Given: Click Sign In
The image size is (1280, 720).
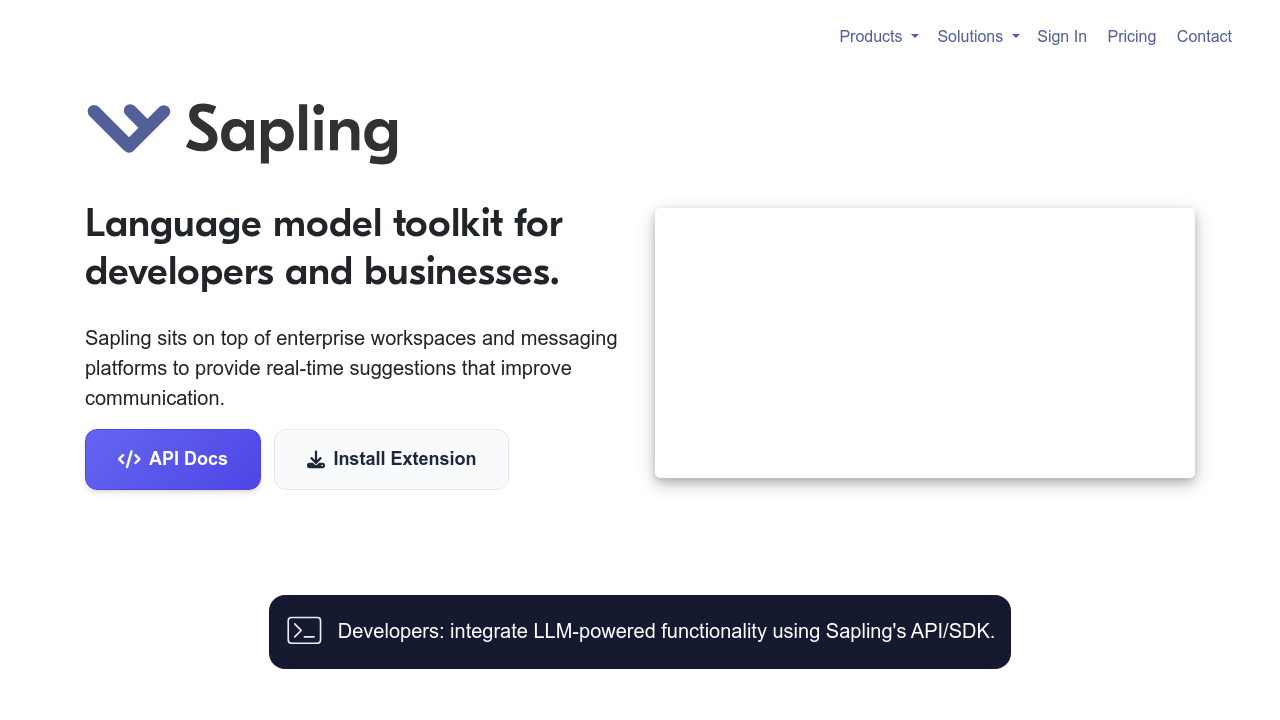Looking at the screenshot, I should (x=1062, y=36).
